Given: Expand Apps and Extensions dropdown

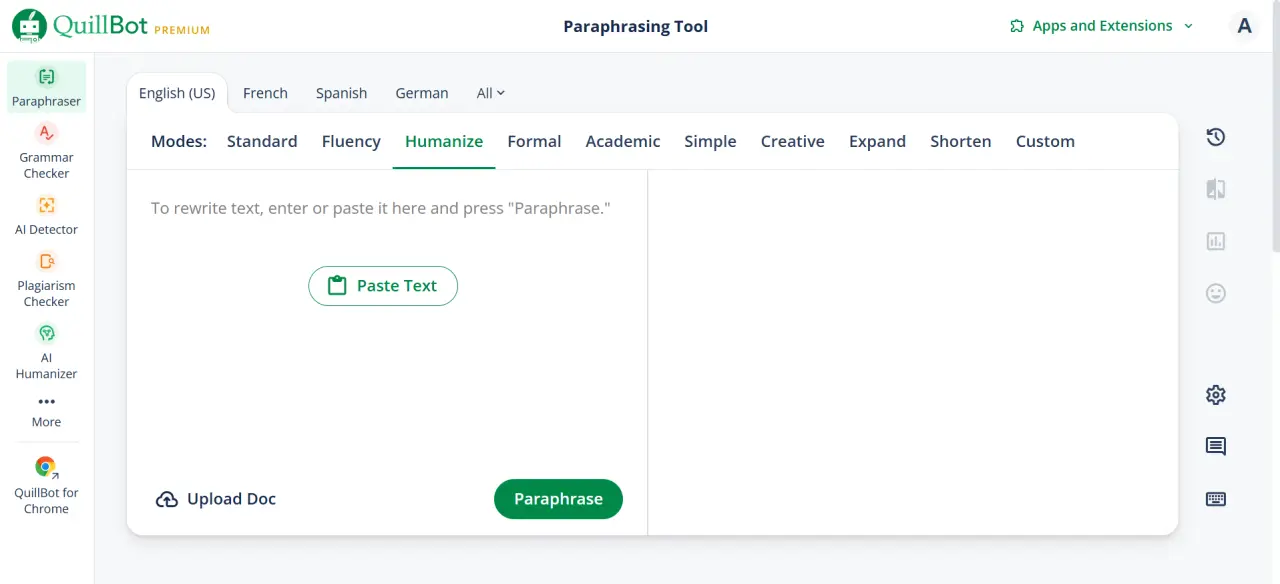Looking at the screenshot, I should (1101, 26).
